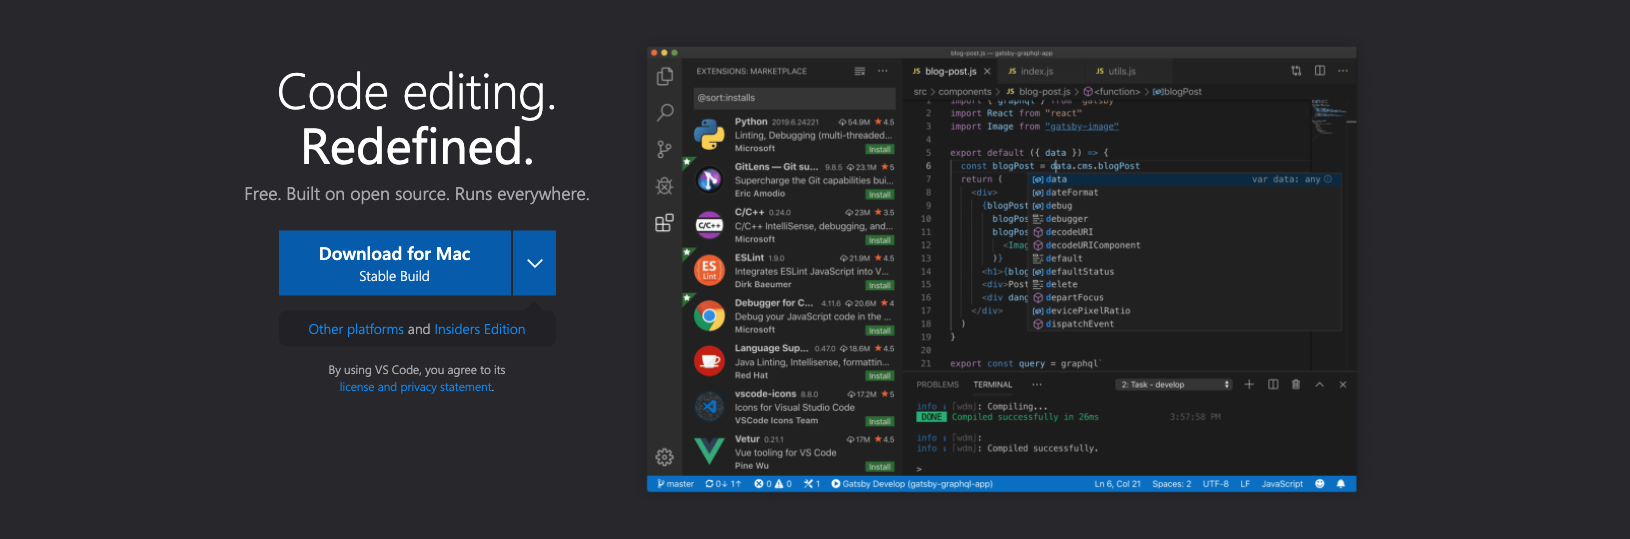Image resolution: width=1630 pixels, height=539 pixels.
Task: Click the open changes icon in editor toolbar
Action: pos(1296,71)
